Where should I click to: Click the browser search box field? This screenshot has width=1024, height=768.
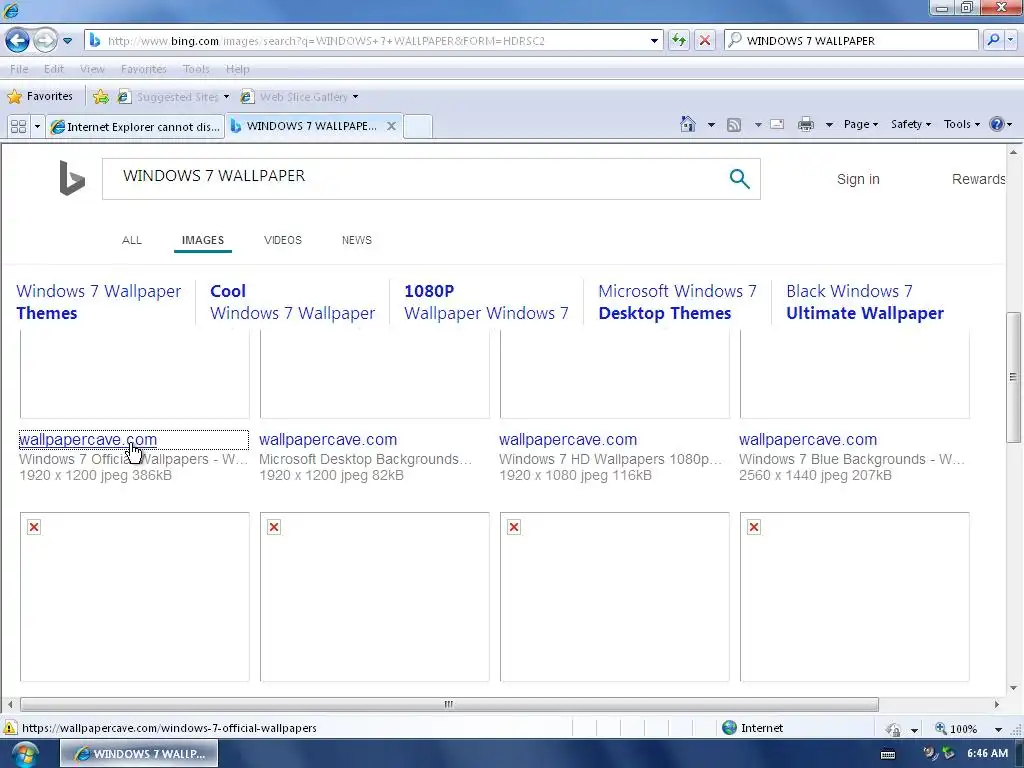(x=851, y=40)
